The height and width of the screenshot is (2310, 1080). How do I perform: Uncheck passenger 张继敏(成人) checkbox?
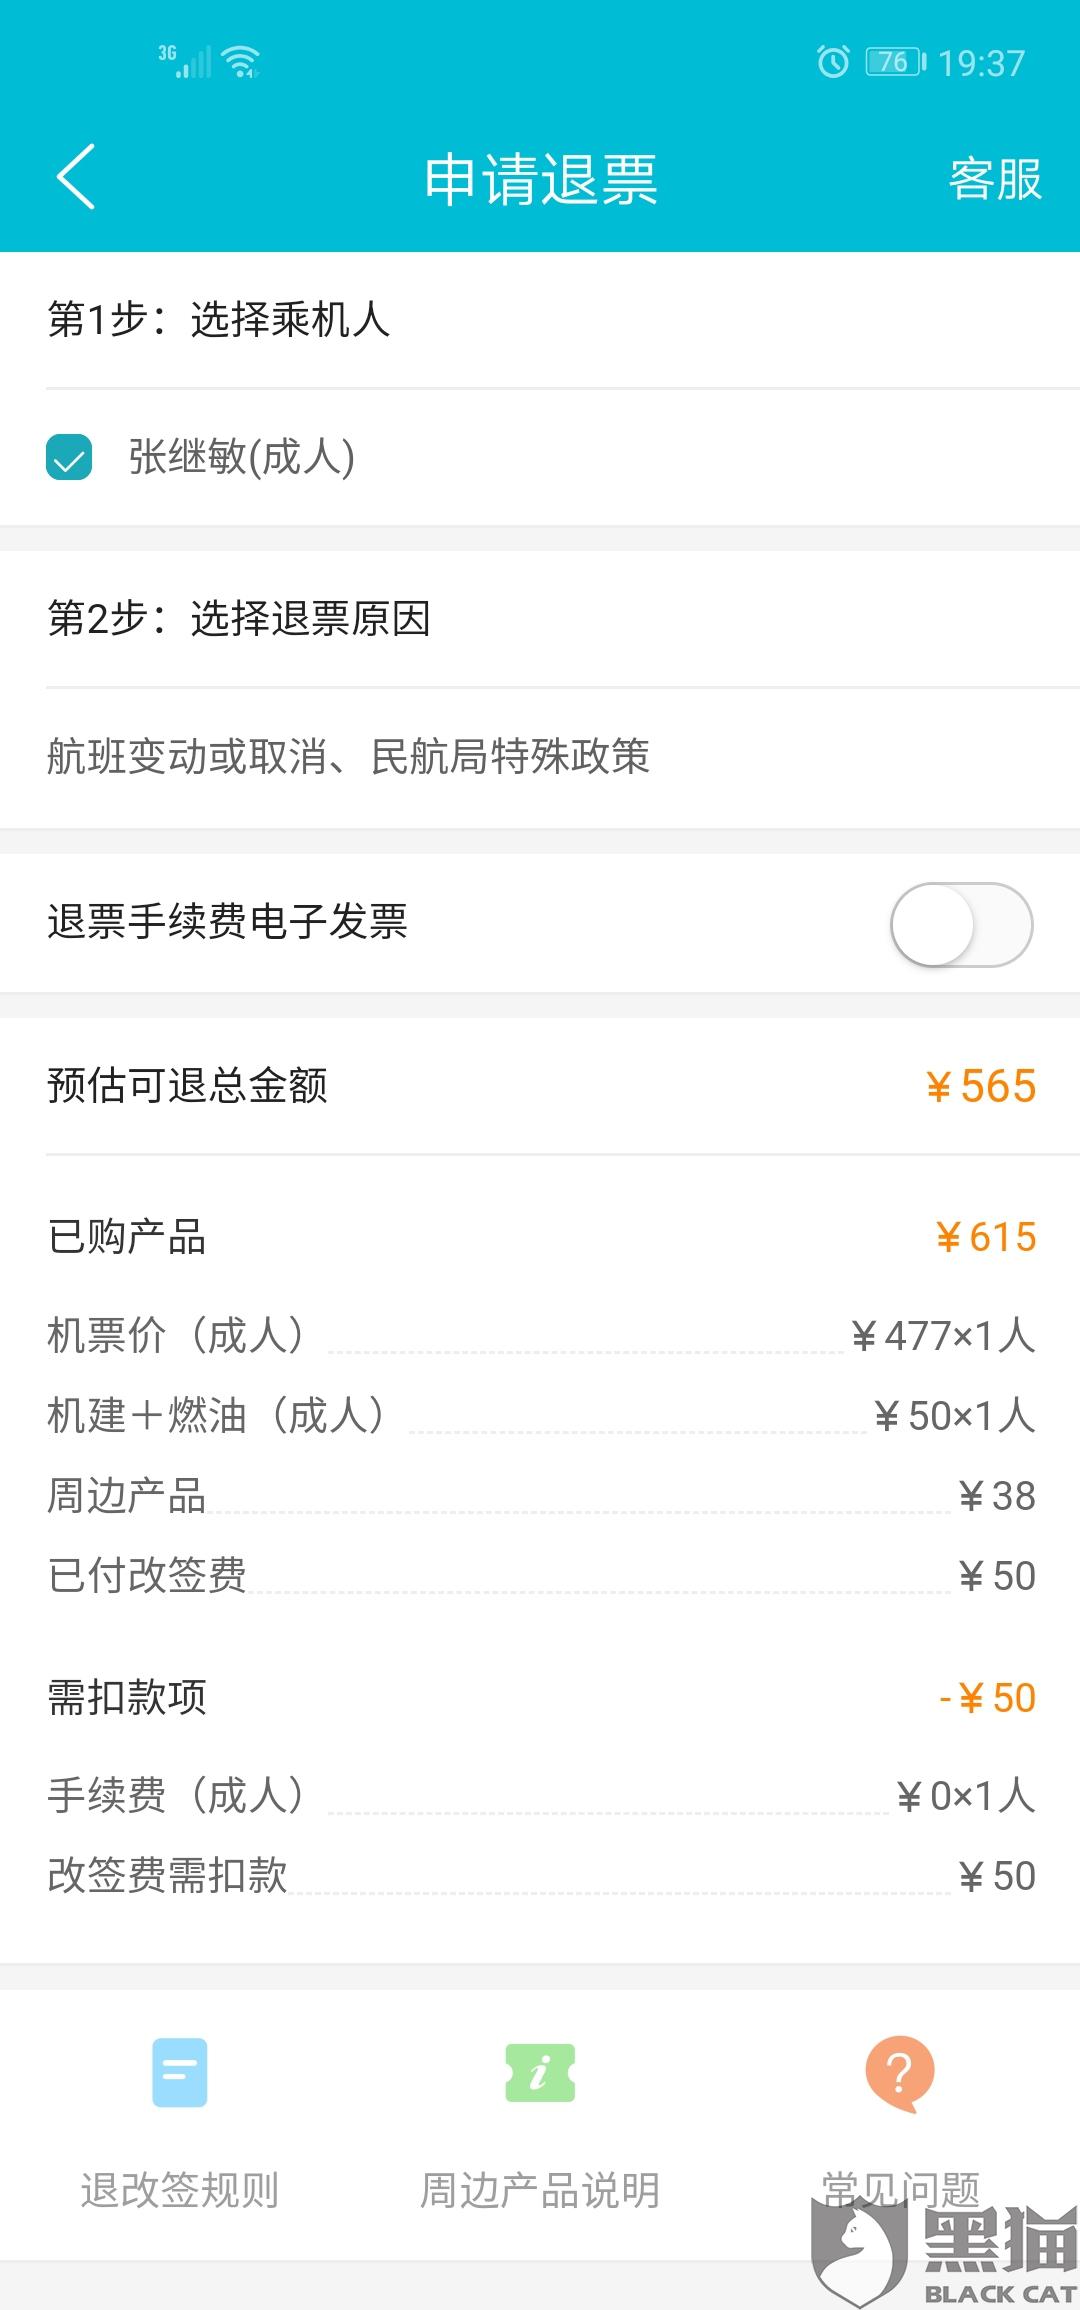pyautogui.click(x=69, y=457)
